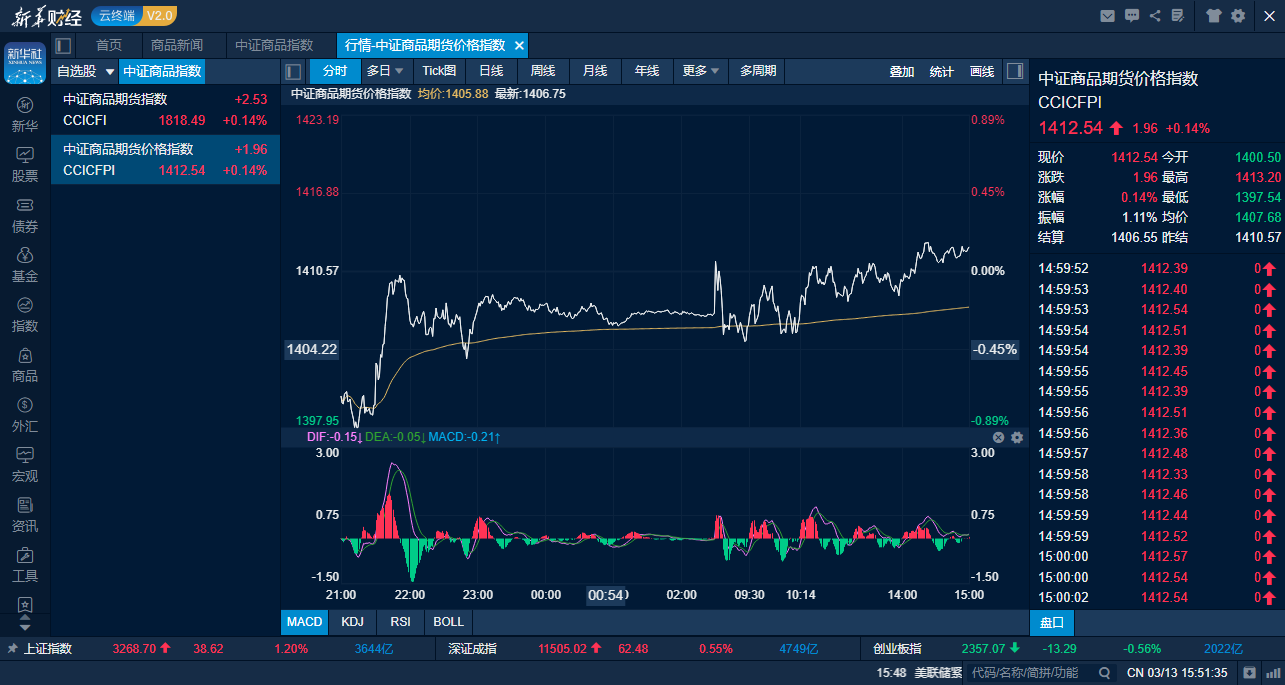
Task: Expand the 更多 chart options dropdown
Action: point(702,71)
